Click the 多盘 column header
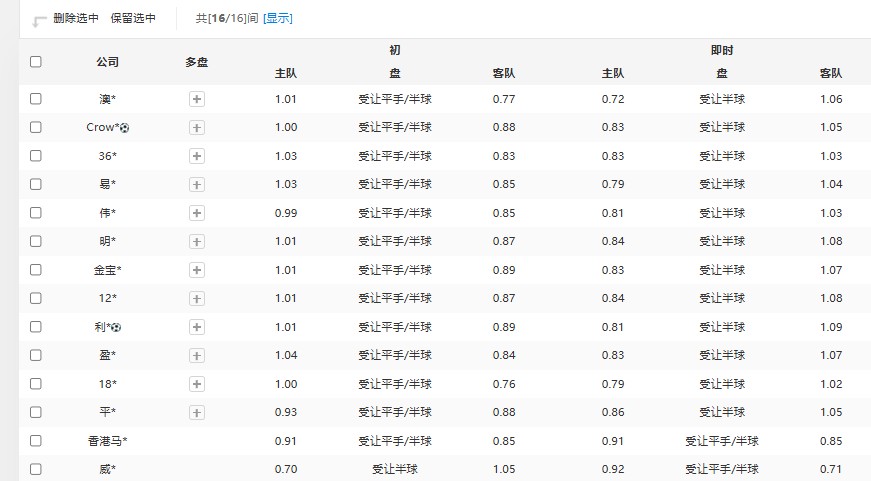This screenshot has width=871, height=481. point(197,62)
